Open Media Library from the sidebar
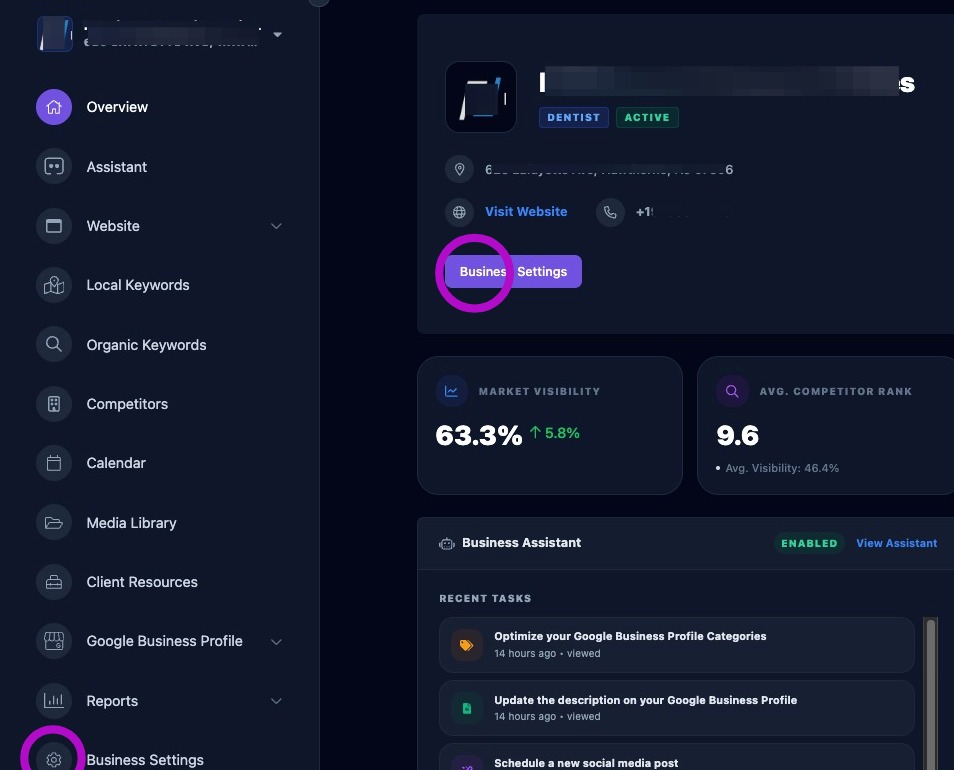Screen dimensions: 954x770 [x=131, y=523]
